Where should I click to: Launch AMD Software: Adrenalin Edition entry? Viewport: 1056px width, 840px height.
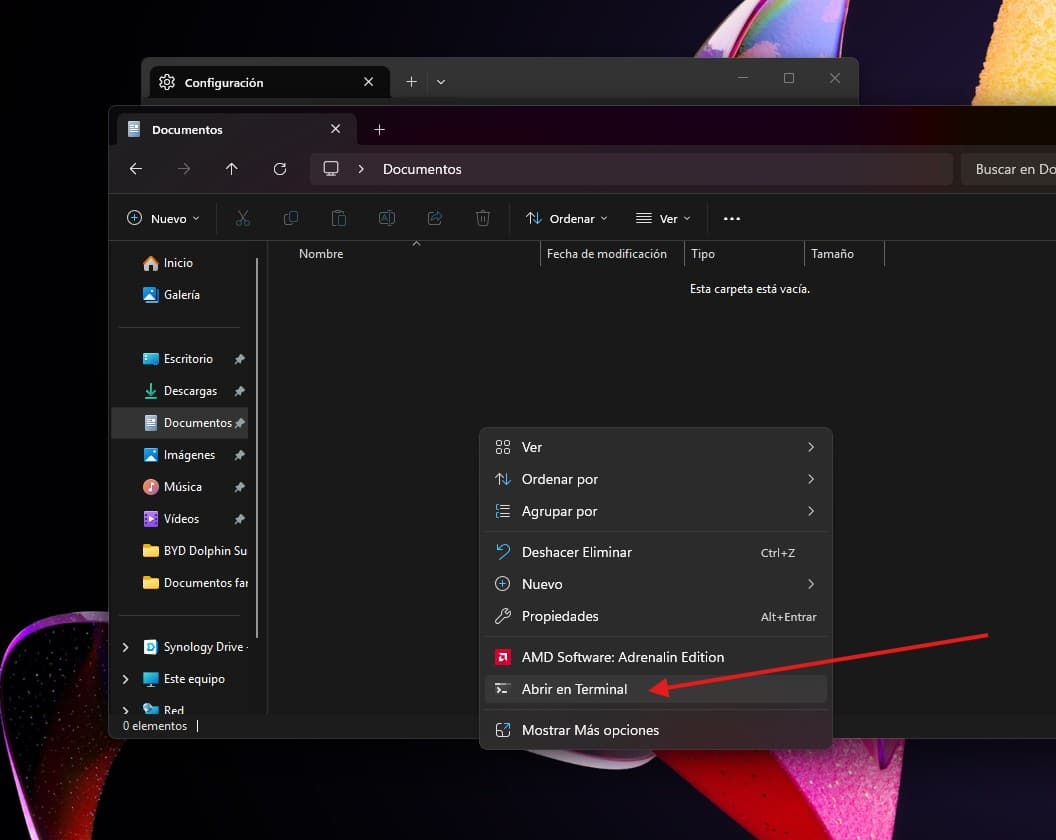(x=655, y=657)
